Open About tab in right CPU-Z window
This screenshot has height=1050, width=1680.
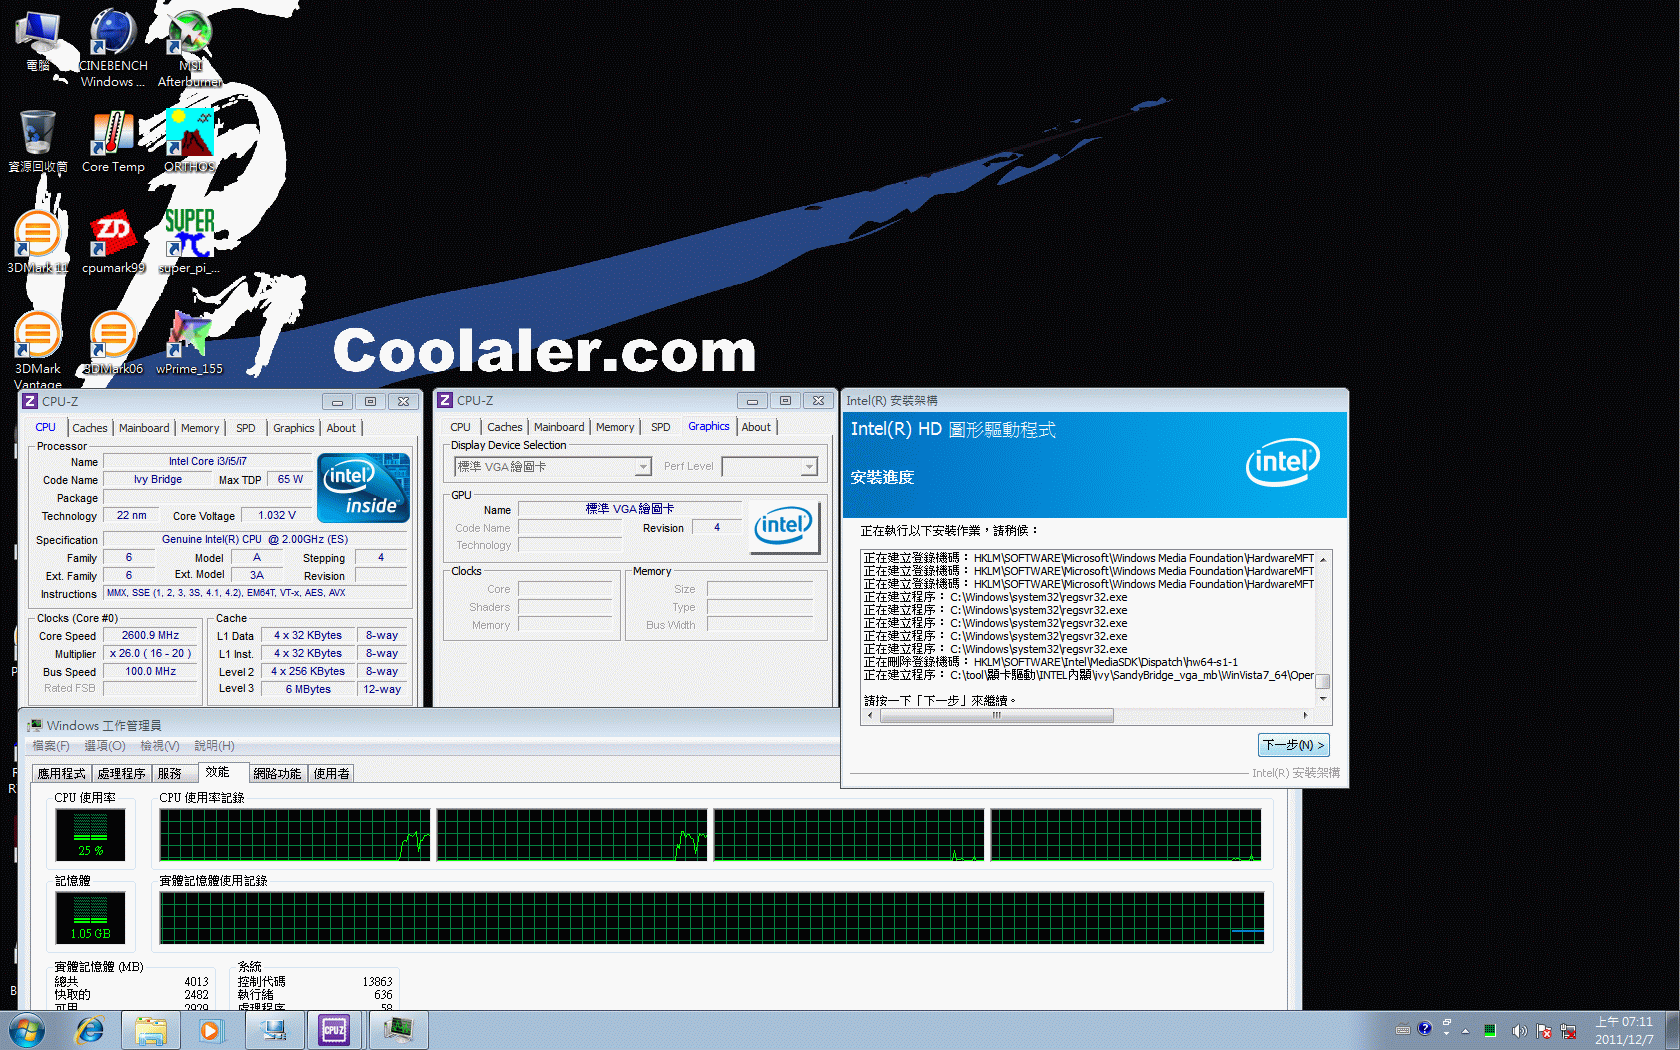[x=756, y=427]
